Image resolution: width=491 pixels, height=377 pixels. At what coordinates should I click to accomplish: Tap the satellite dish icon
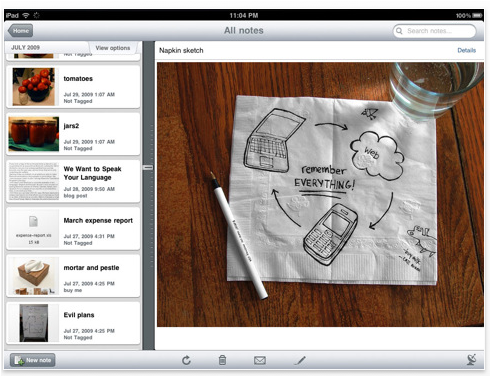pos(471,360)
